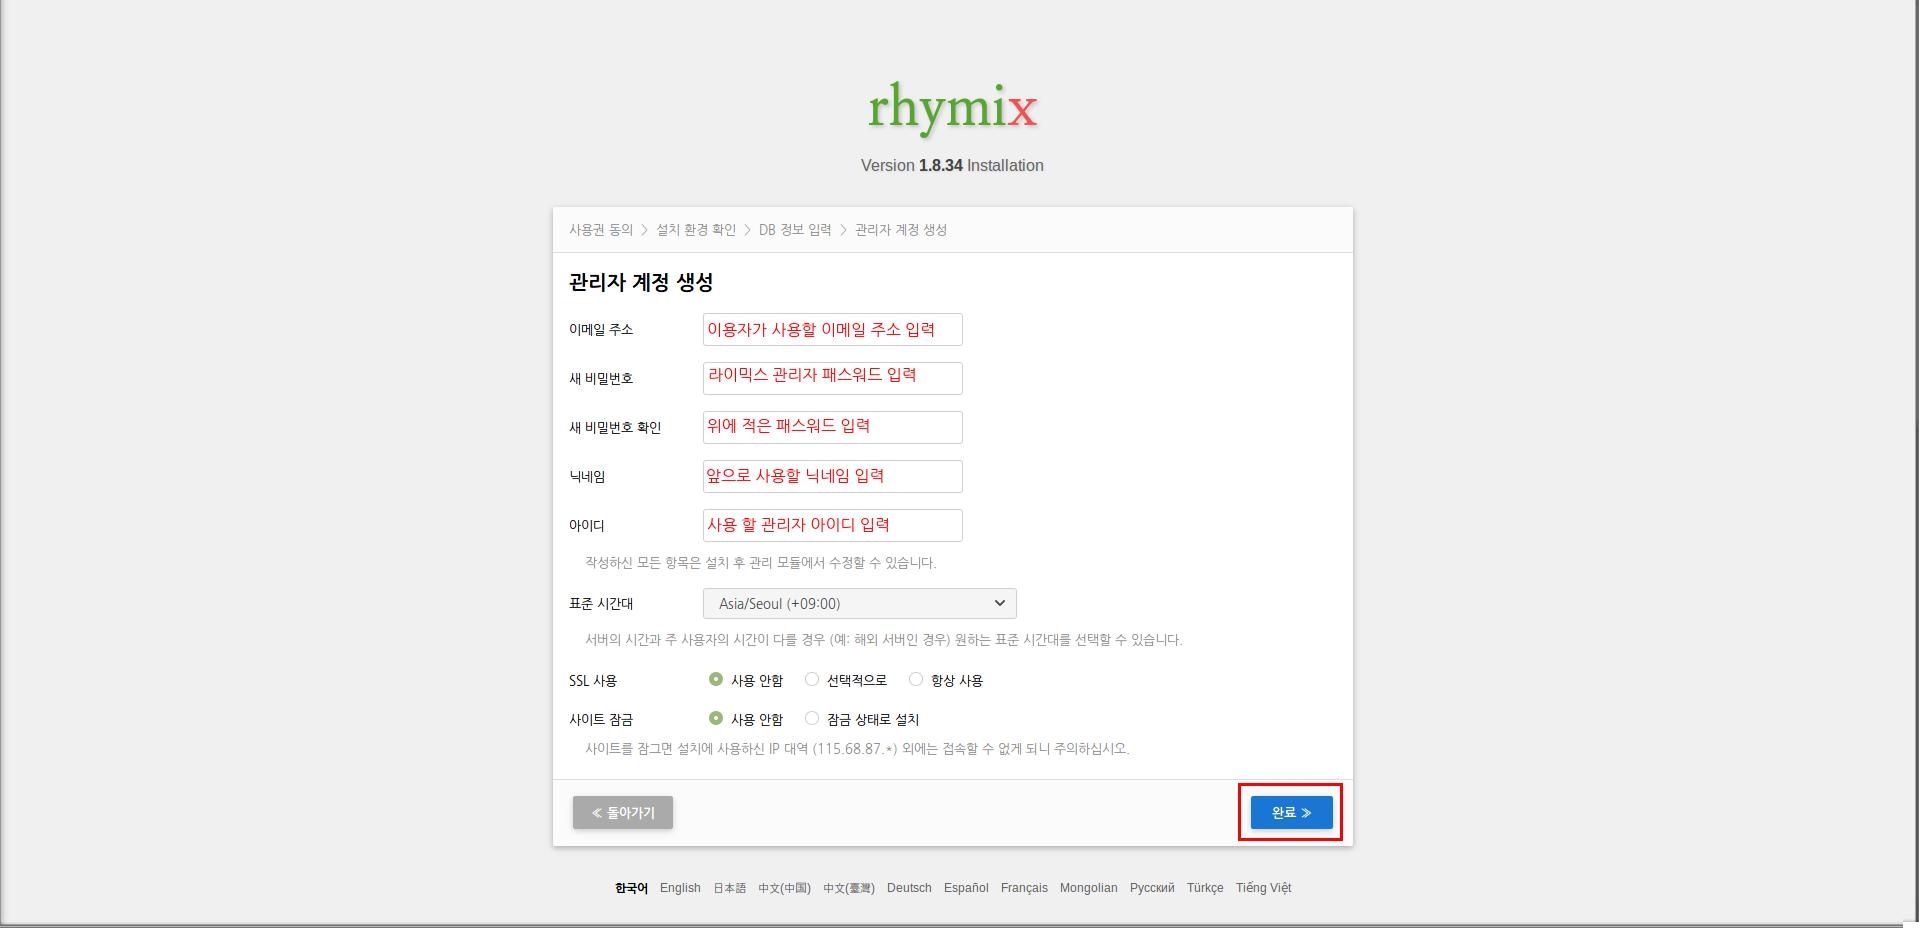Click the SSL 사용 label

point(593,681)
